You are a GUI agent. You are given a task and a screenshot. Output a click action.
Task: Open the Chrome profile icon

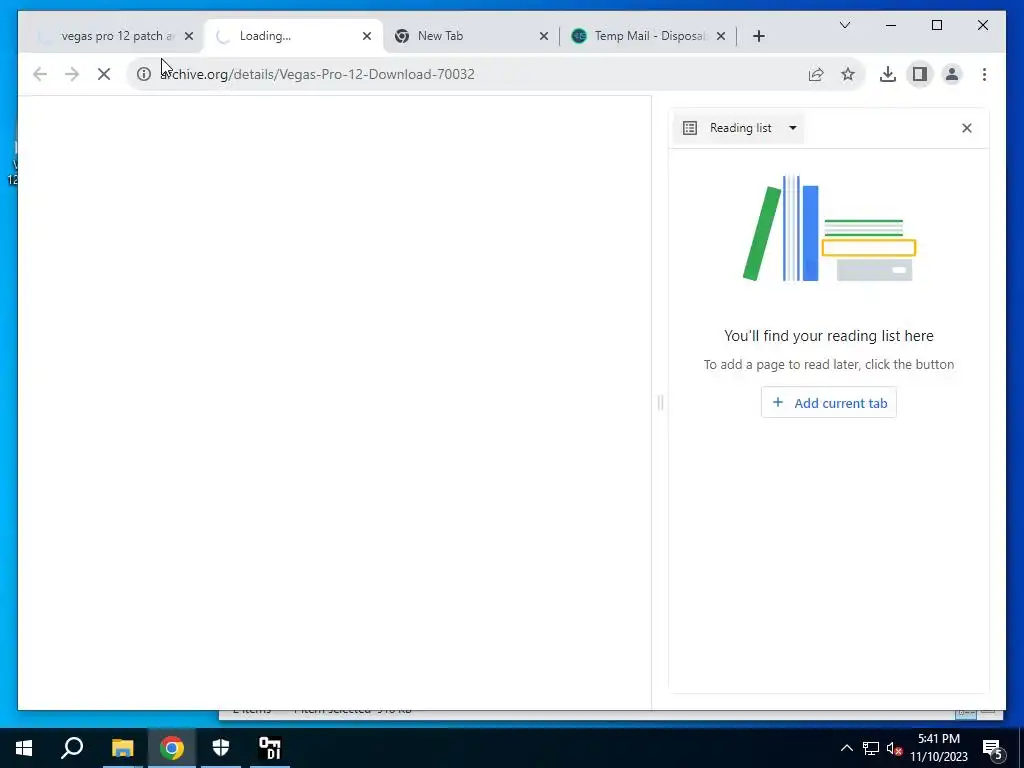coord(952,74)
